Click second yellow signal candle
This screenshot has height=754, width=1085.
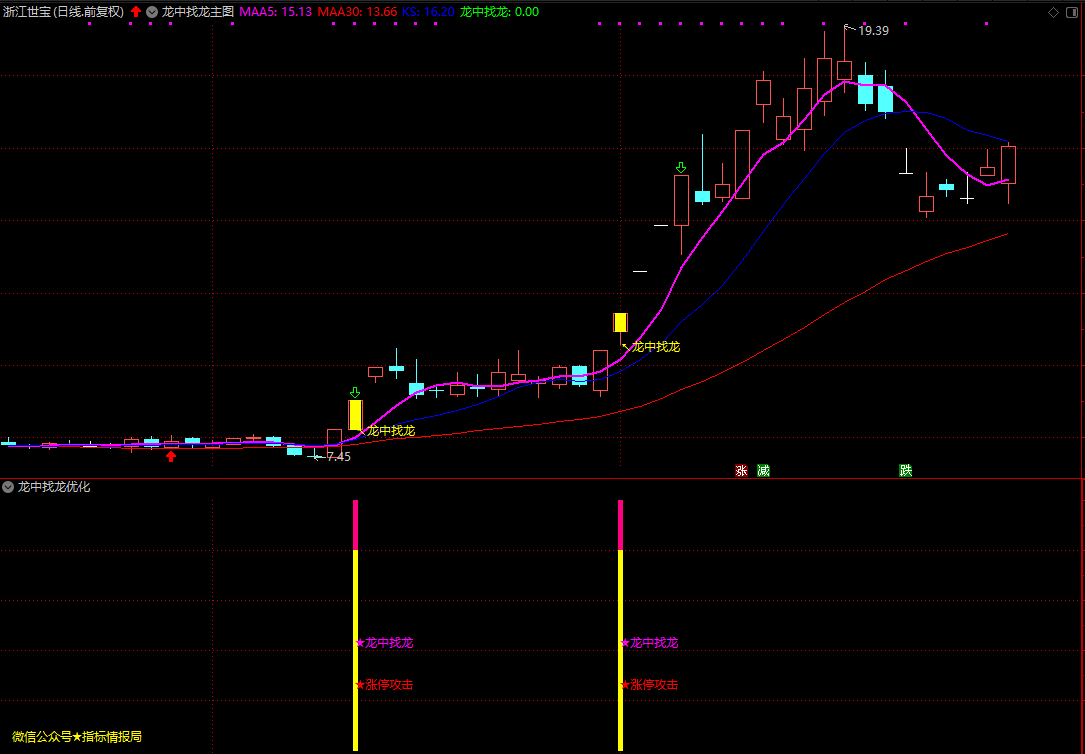point(620,323)
